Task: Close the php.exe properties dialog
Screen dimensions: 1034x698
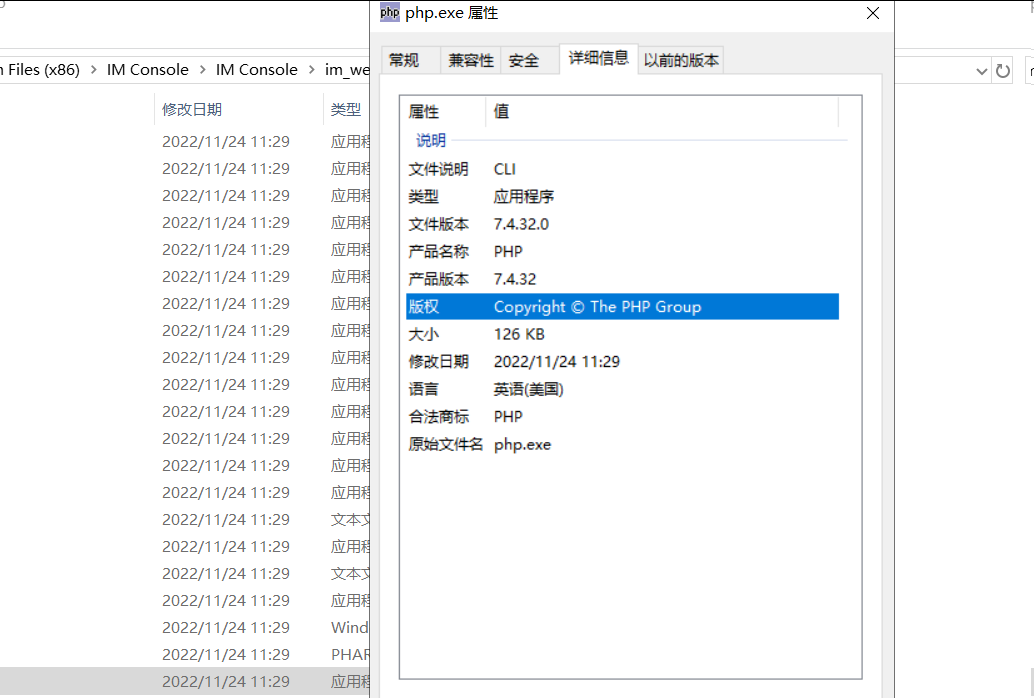Action: (872, 13)
